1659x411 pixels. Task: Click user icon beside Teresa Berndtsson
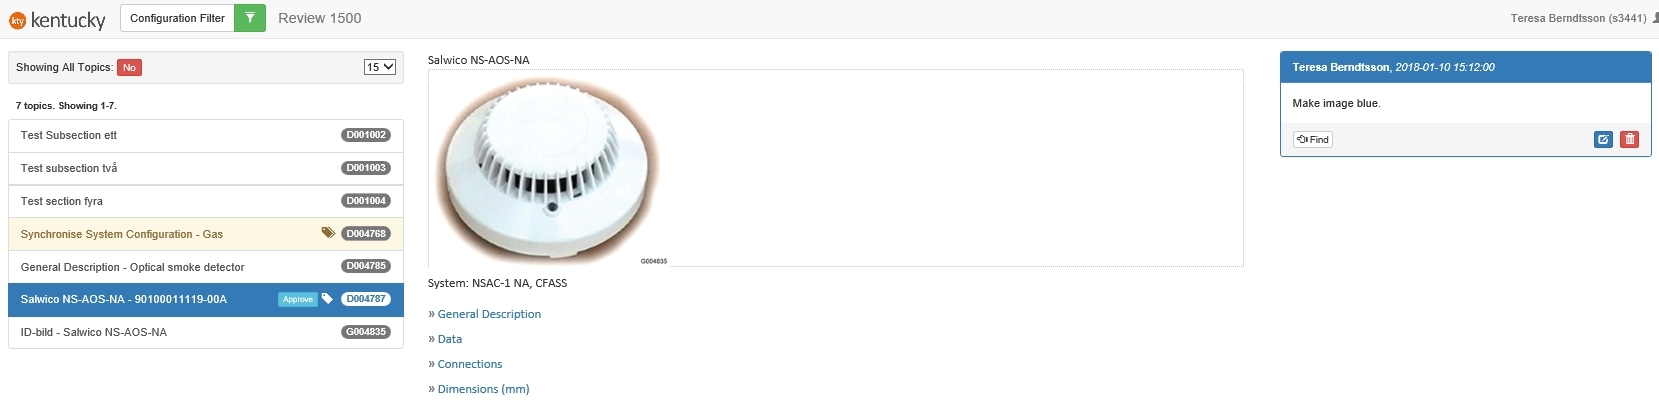coord(1656,18)
